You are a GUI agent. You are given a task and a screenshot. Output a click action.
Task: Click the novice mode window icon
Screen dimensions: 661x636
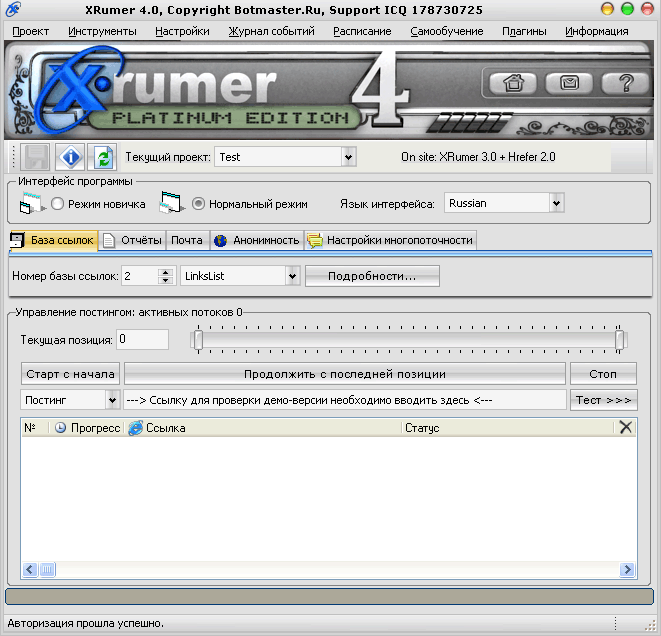[x=32, y=203]
